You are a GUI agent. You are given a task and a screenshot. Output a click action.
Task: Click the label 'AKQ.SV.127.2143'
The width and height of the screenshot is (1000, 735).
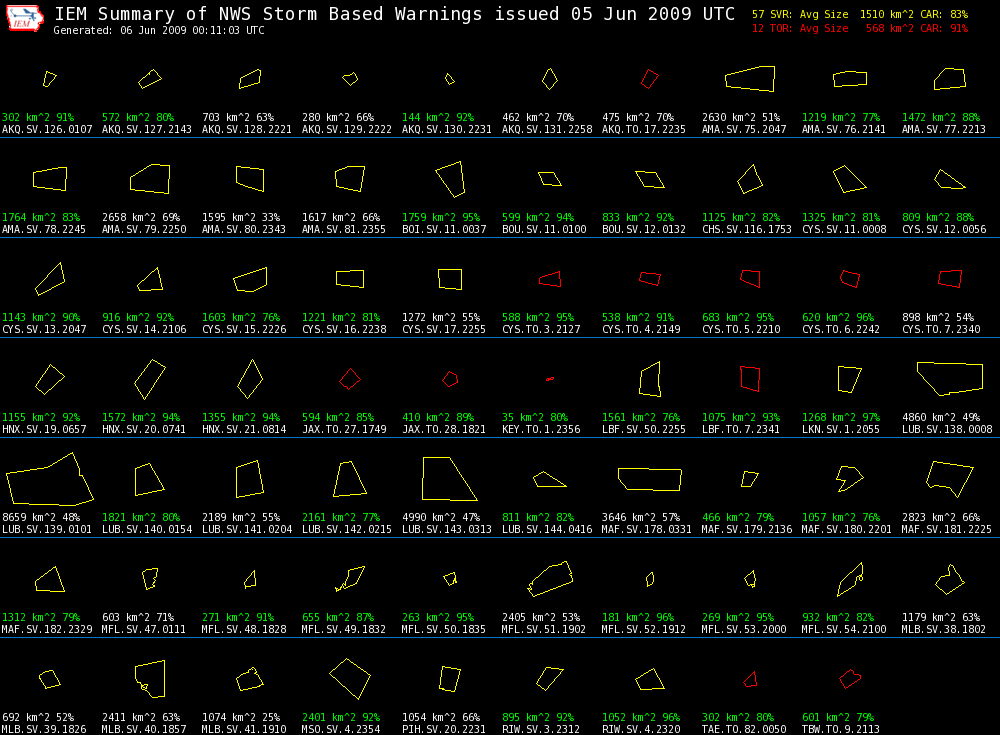pyautogui.click(x=147, y=130)
